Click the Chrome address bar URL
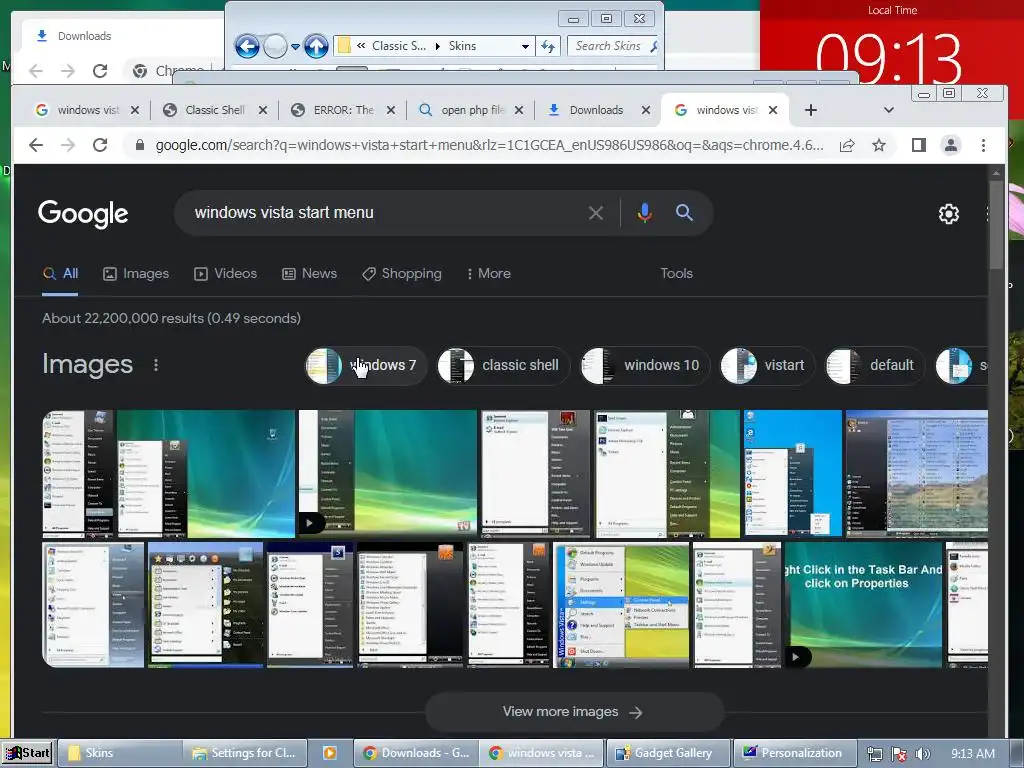The image size is (1024, 768). click(x=489, y=145)
